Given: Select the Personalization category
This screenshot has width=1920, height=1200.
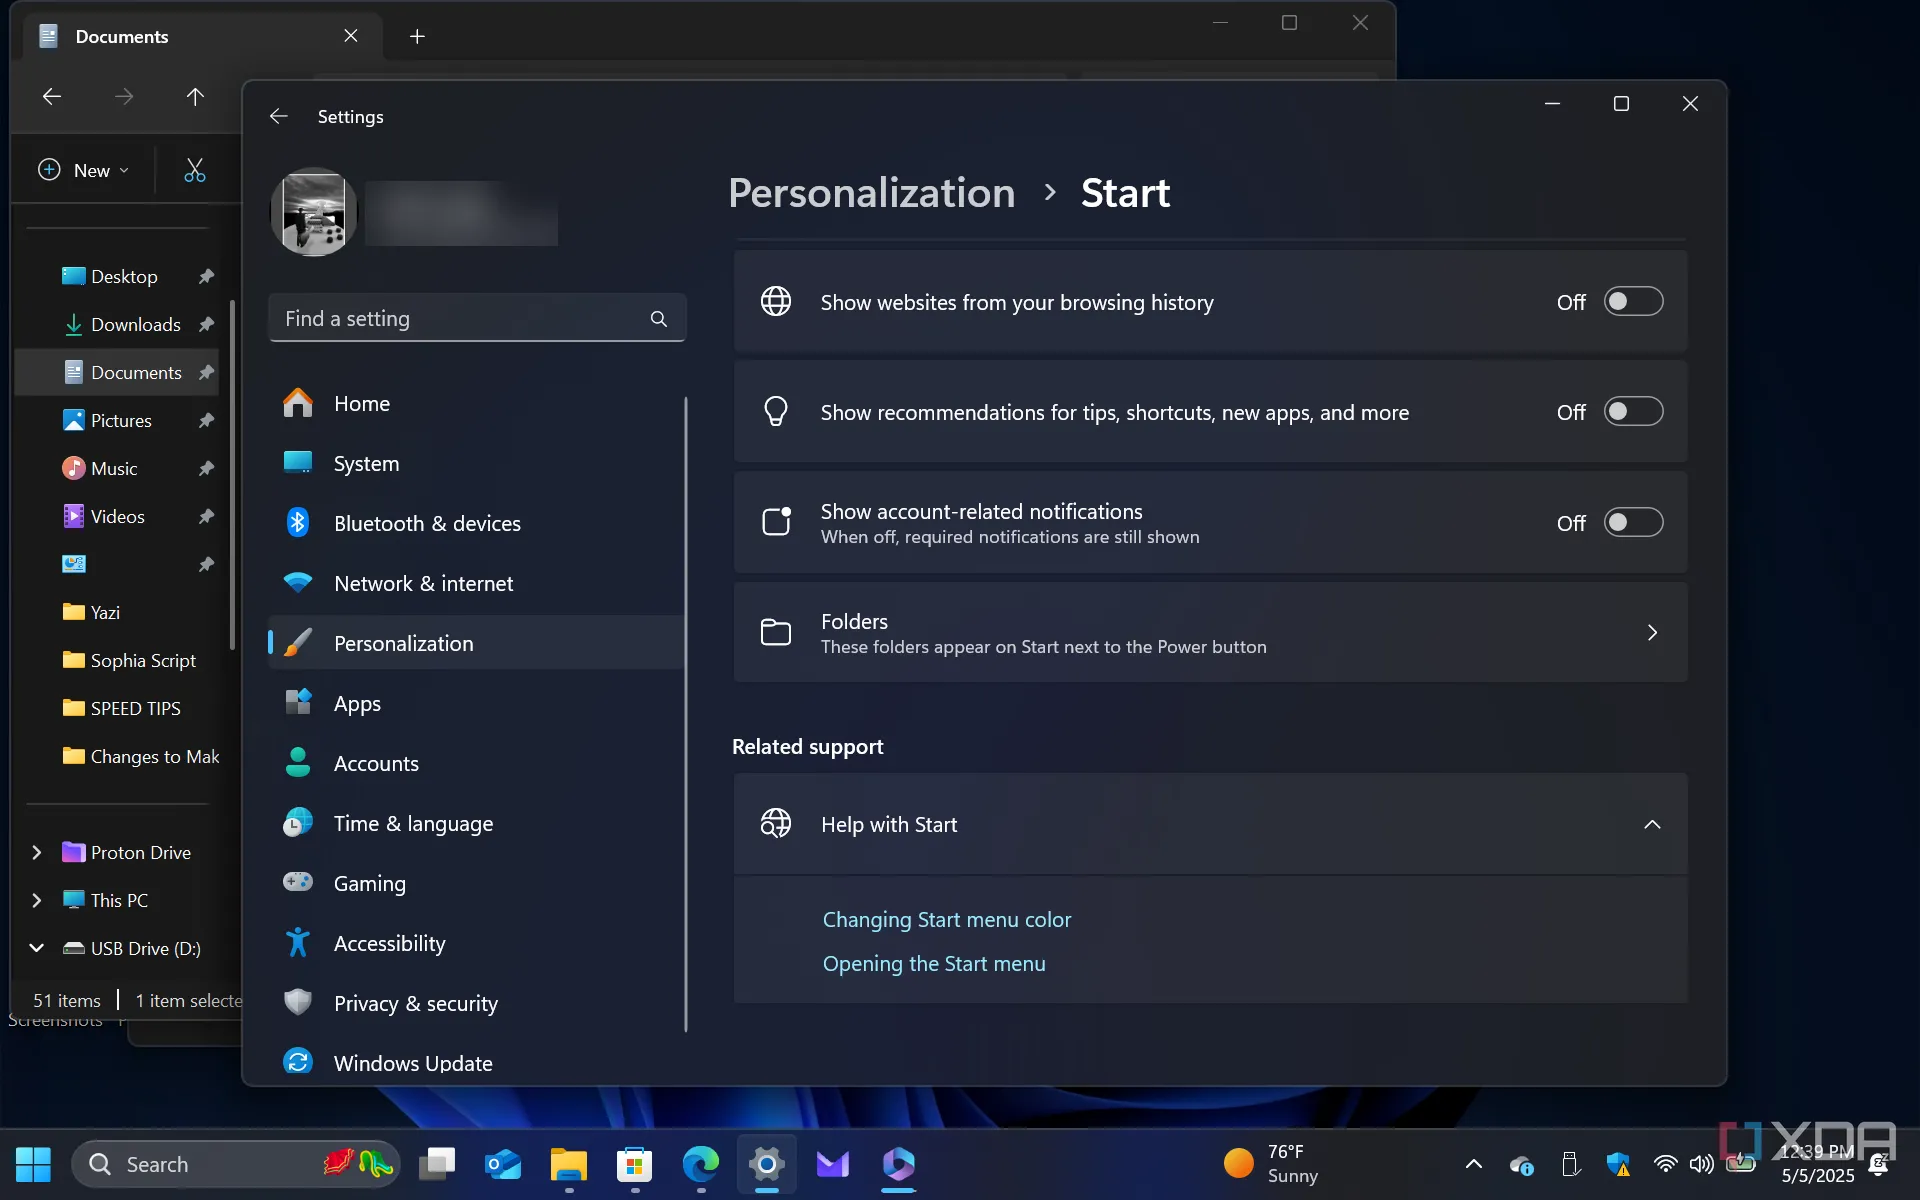Looking at the screenshot, I should point(477,644).
